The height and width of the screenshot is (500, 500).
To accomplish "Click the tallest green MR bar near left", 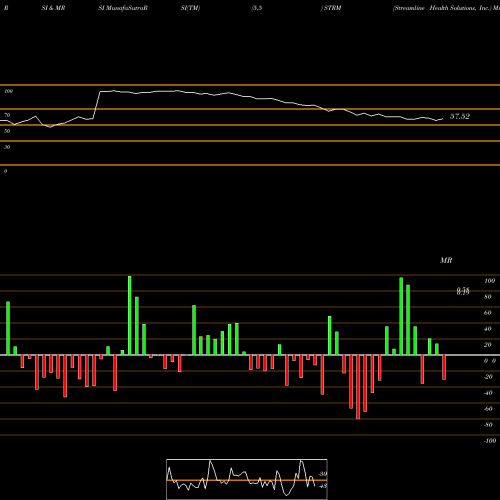I will (130, 315).
